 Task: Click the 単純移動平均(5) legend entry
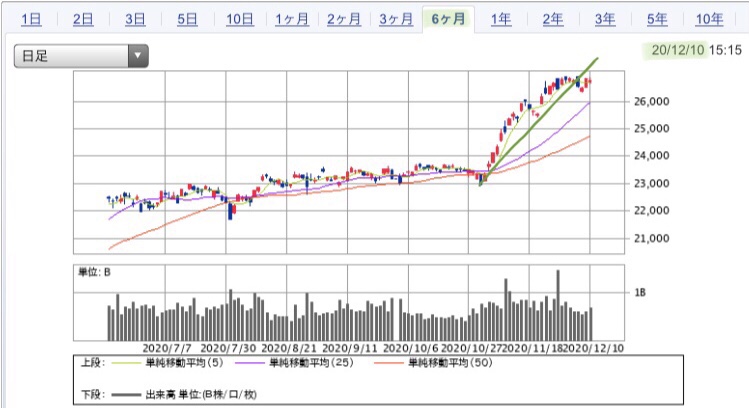[184, 363]
